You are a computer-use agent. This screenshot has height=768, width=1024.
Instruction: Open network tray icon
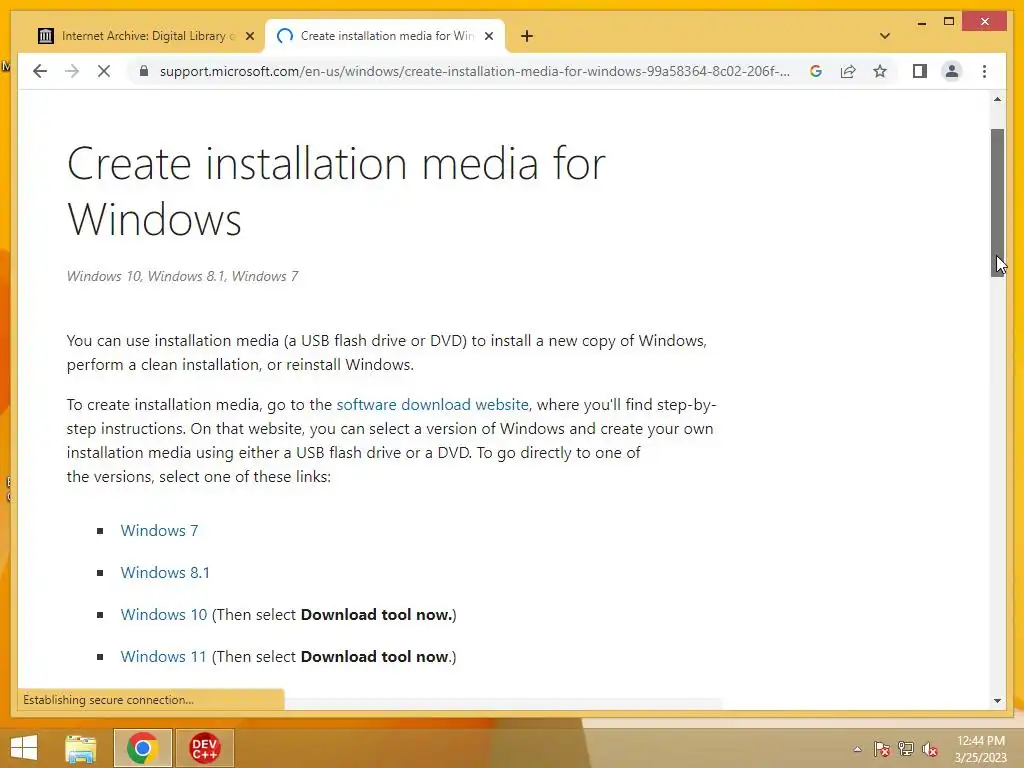tap(906, 749)
